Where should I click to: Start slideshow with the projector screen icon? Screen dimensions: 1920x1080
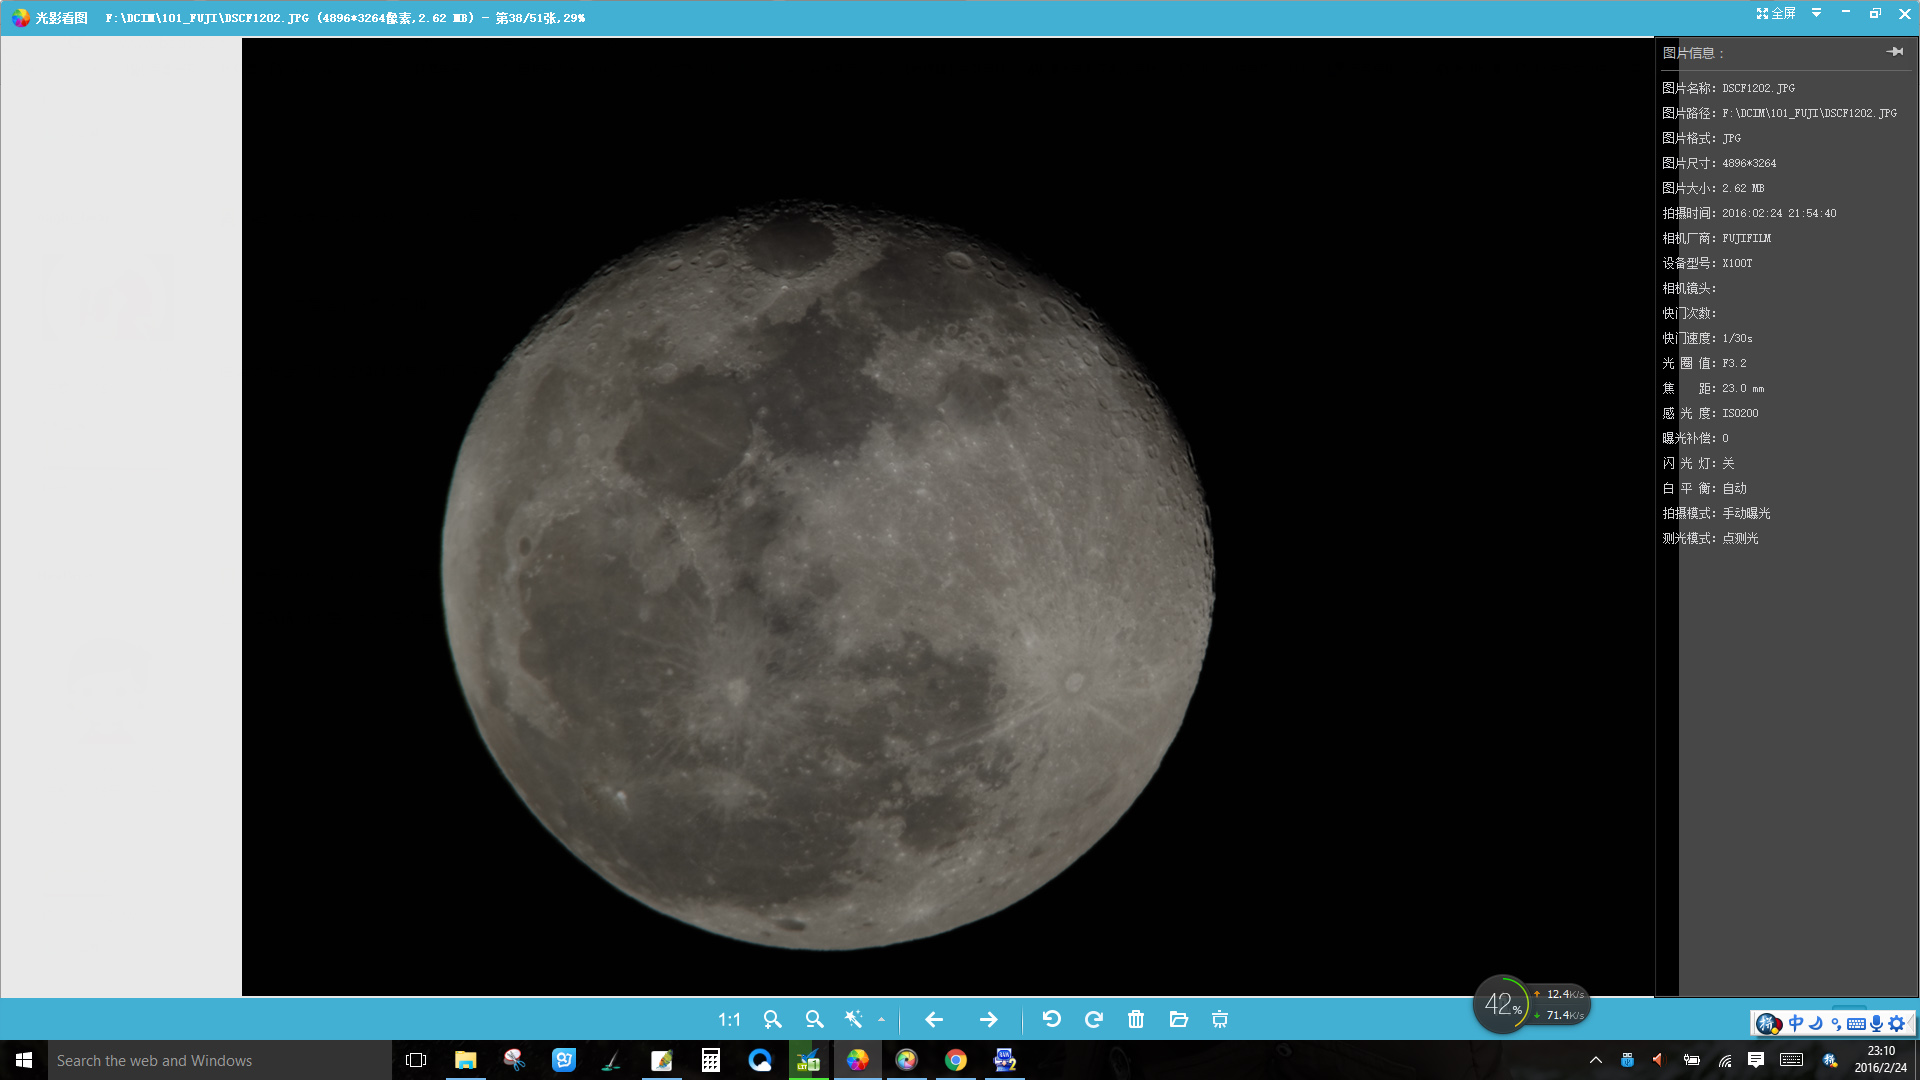pyautogui.click(x=1220, y=1019)
